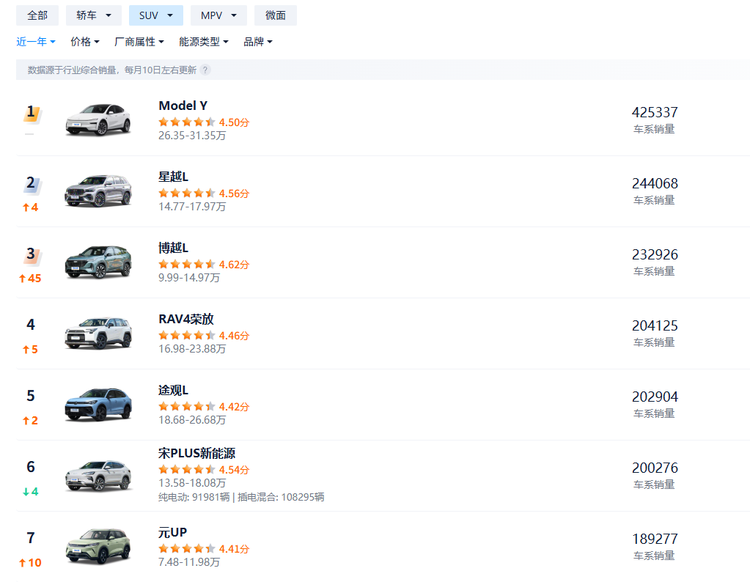Click the 元UP car image
The width and height of the screenshot is (750, 582).
(x=98, y=546)
